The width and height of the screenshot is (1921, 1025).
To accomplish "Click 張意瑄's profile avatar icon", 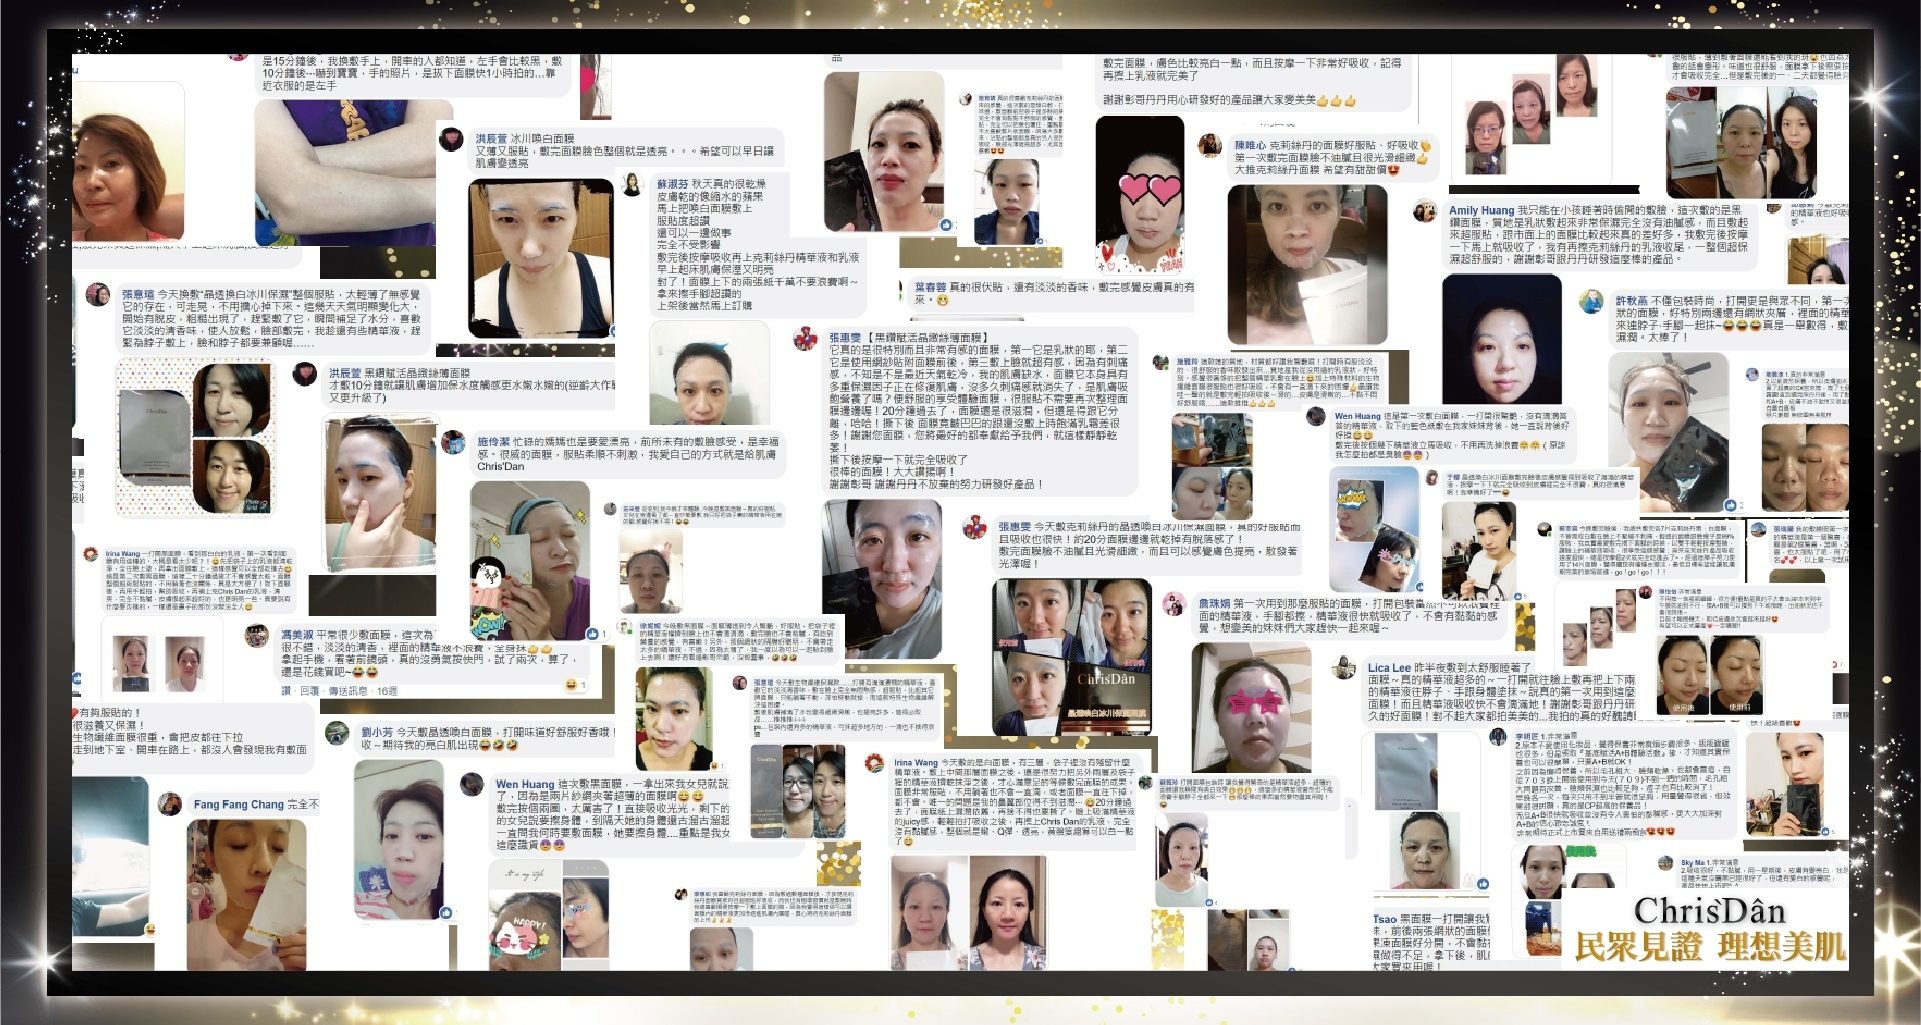I will 98,294.
